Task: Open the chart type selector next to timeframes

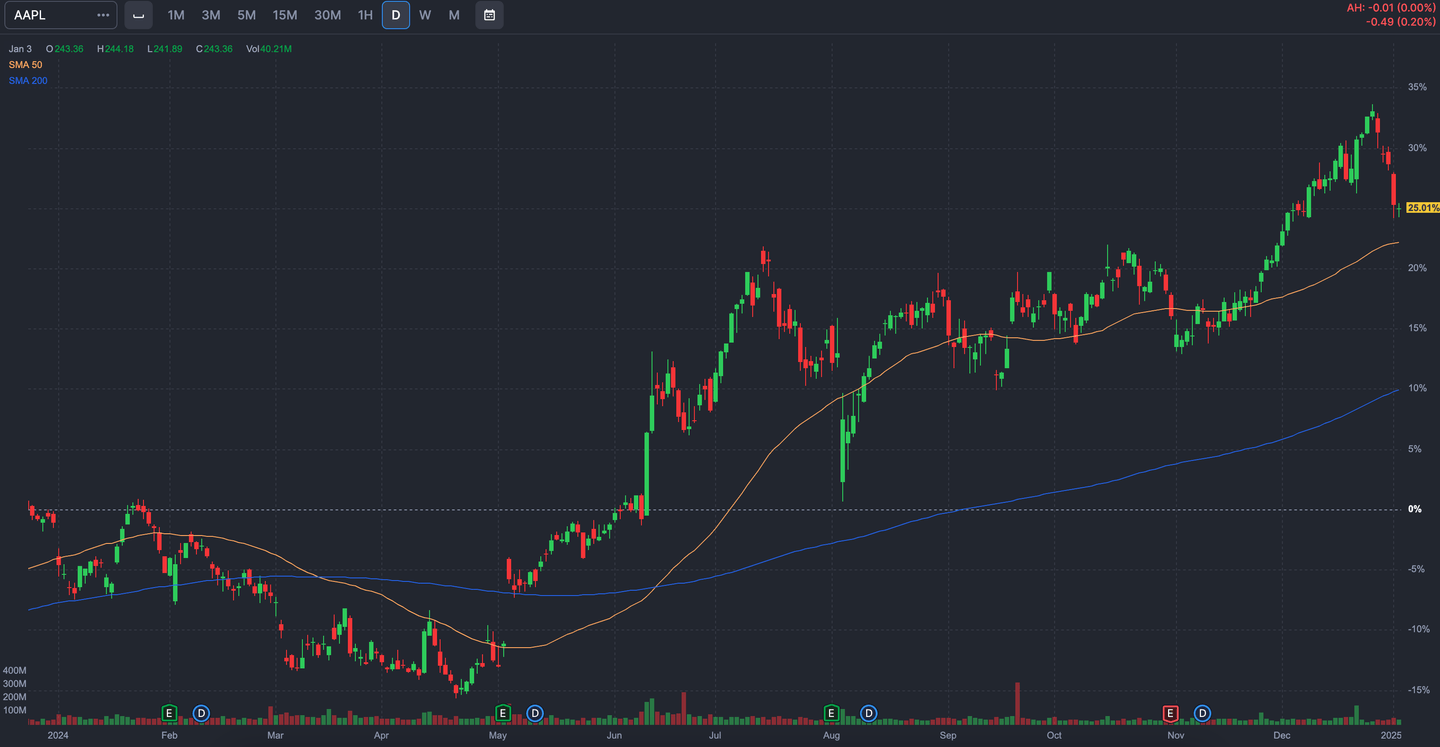Action: coord(138,15)
